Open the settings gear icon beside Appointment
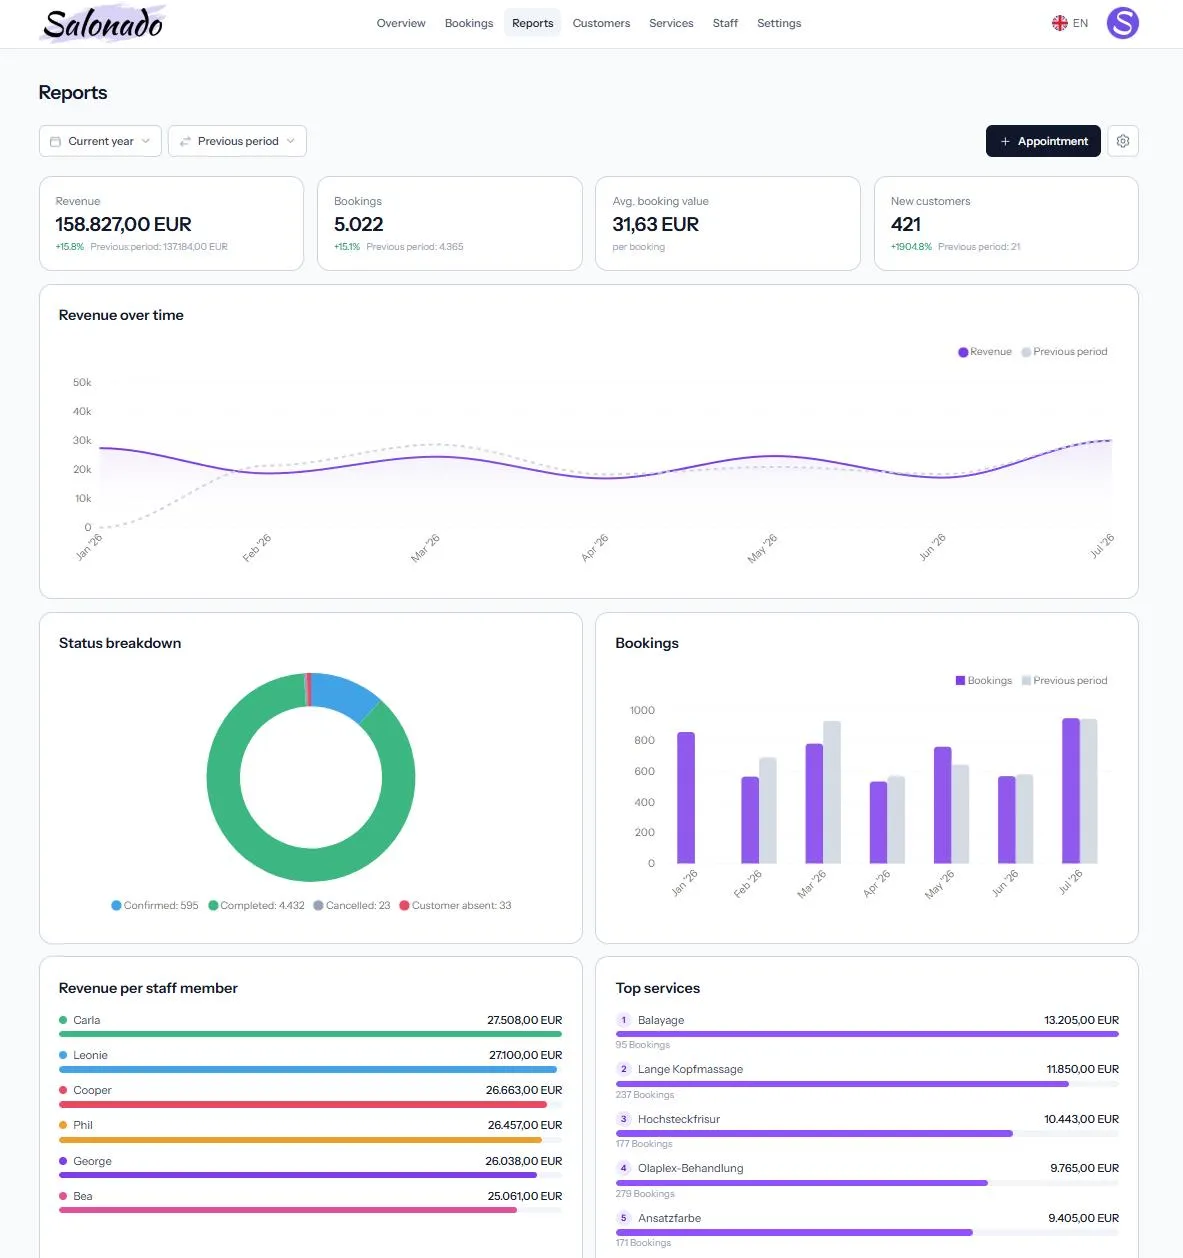This screenshot has width=1183, height=1258. [1123, 141]
